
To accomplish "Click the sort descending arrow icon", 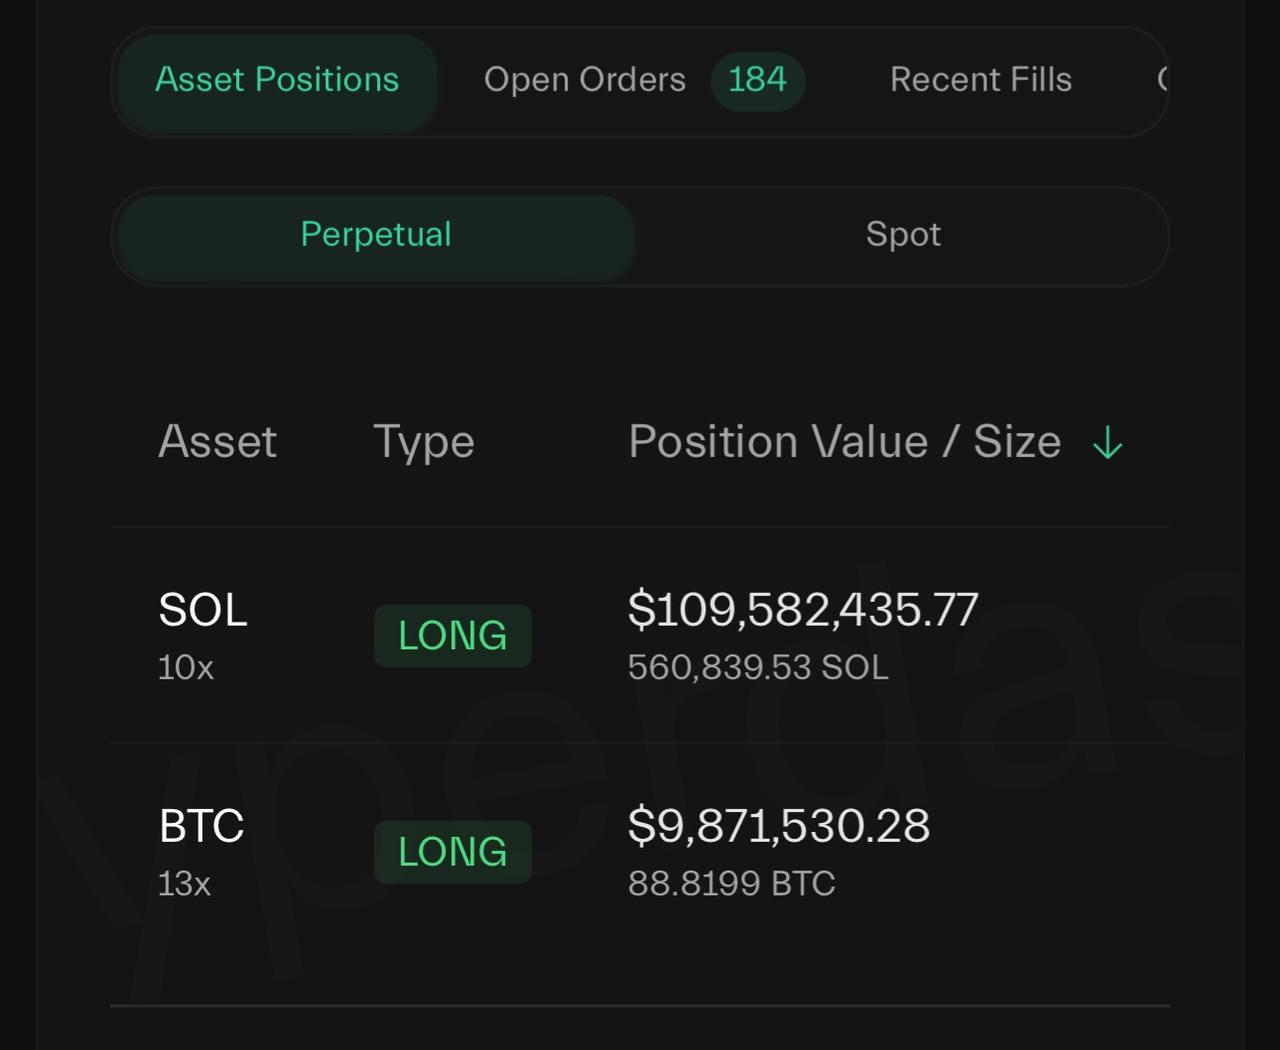I will click(1108, 442).
